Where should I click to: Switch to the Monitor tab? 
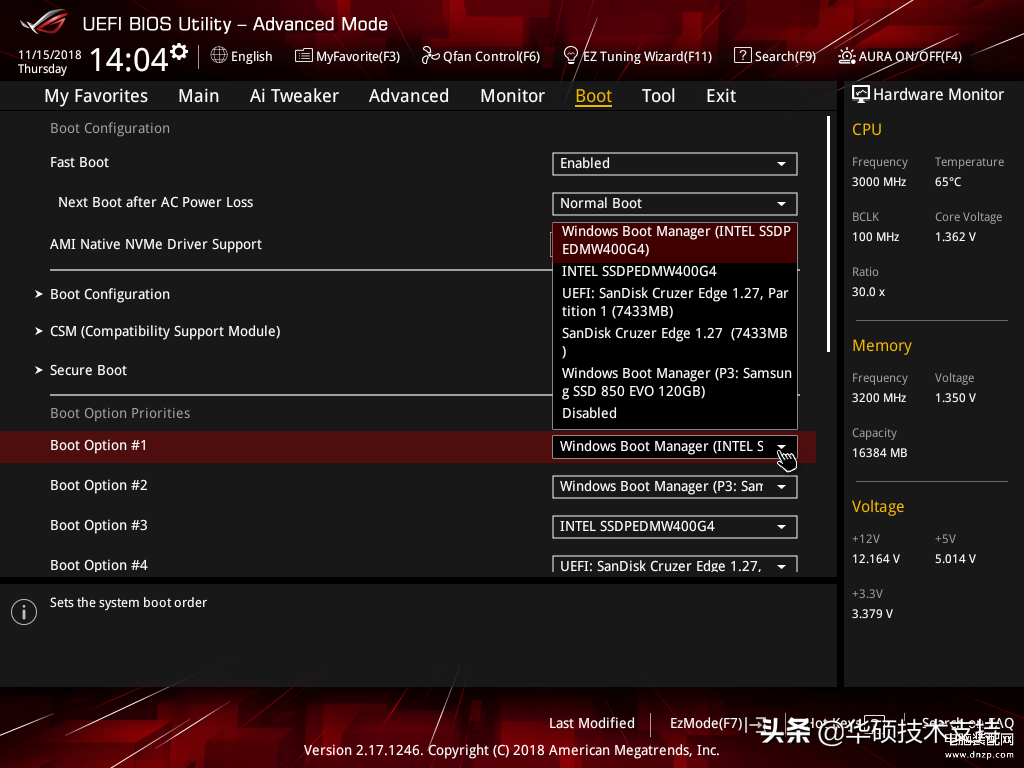pyautogui.click(x=513, y=96)
